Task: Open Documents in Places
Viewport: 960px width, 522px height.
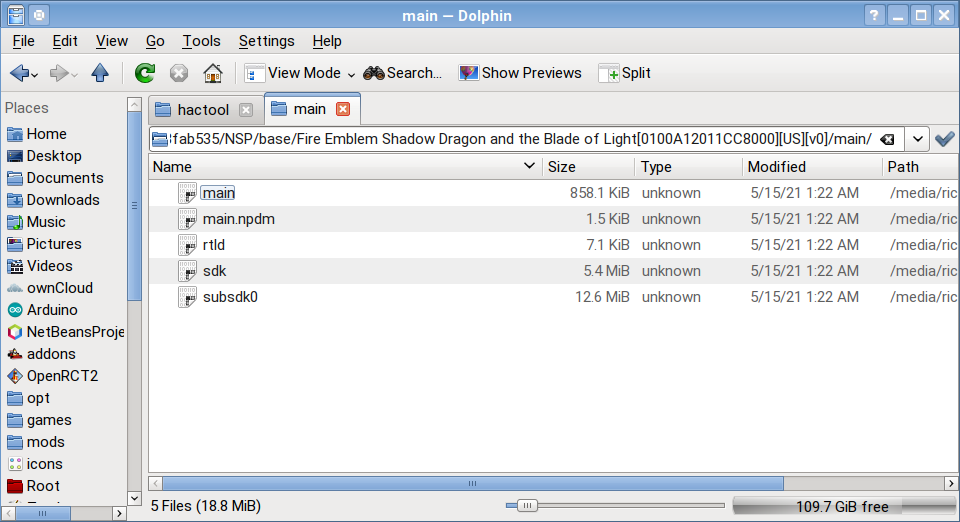Action: (x=55, y=177)
